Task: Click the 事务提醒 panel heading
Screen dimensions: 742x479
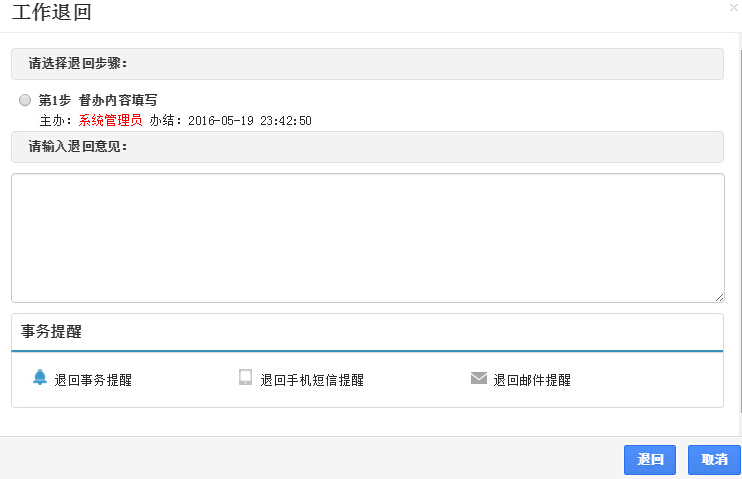Action: [x=50, y=332]
